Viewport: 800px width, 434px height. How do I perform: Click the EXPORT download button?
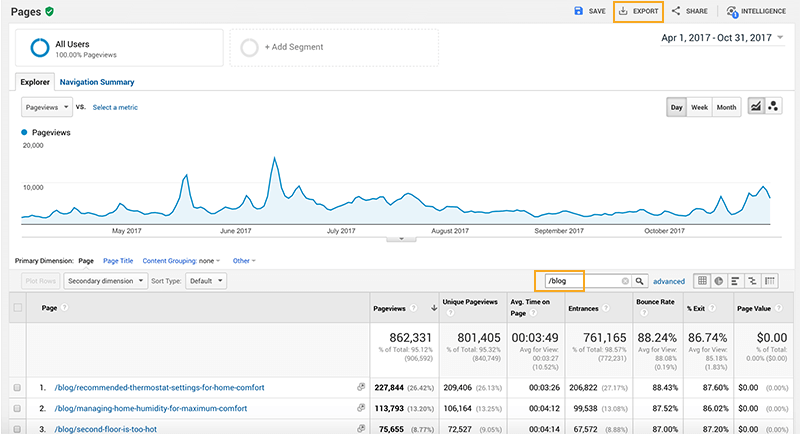[x=638, y=11]
